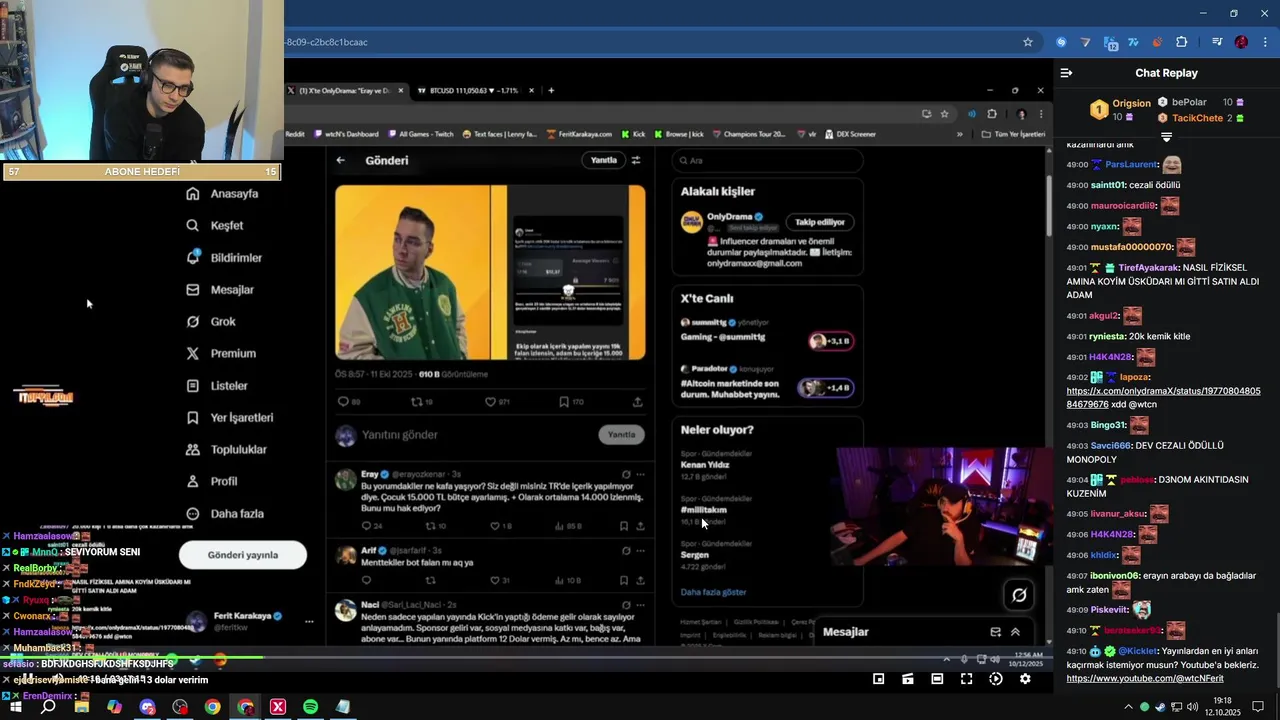
Task: Open the FeritKarakaya.com bookmark
Action: point(577,134)
